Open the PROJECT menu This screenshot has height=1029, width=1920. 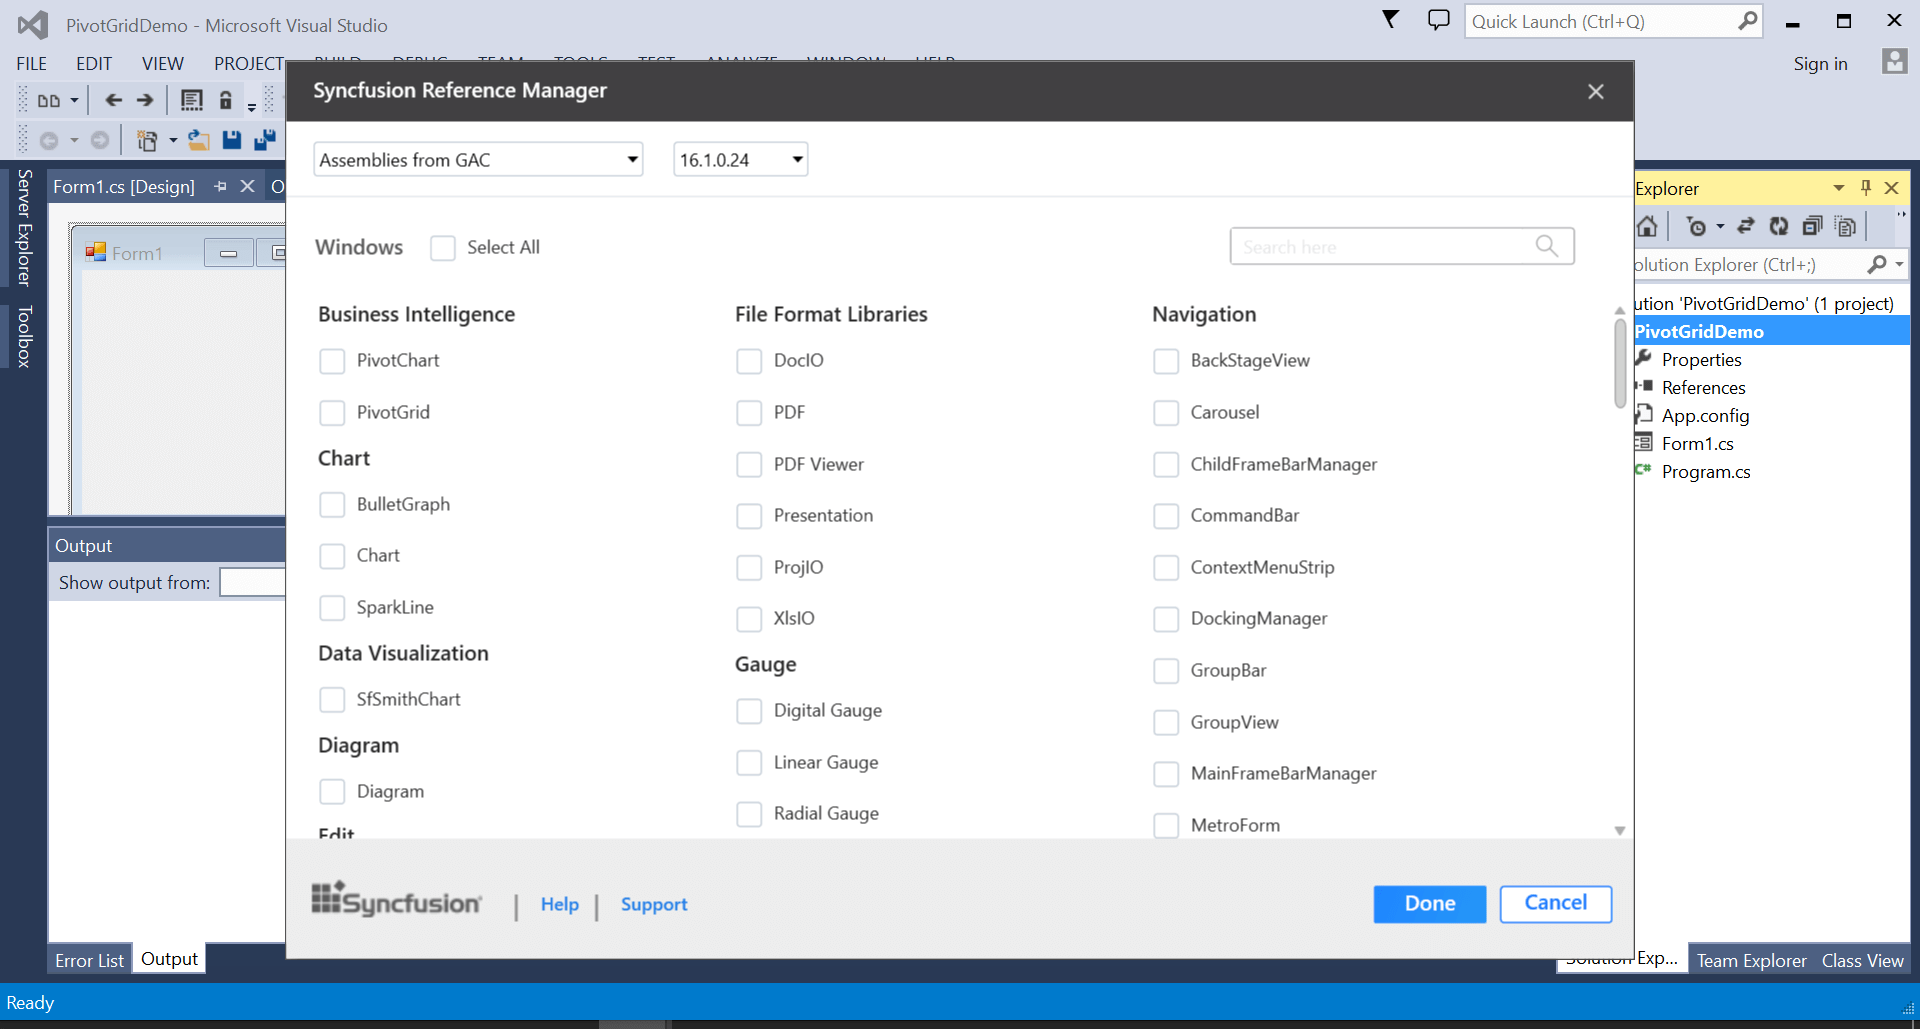pos(249,63)
